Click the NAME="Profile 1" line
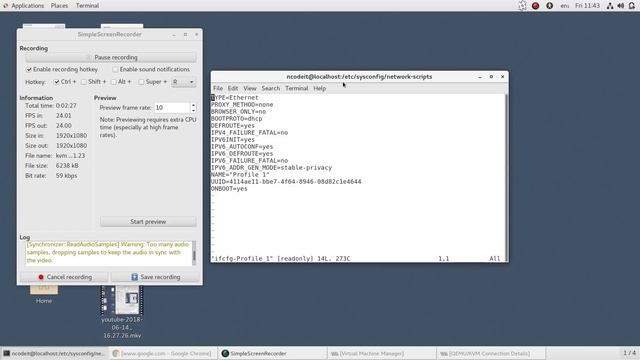 click(240, 175)
